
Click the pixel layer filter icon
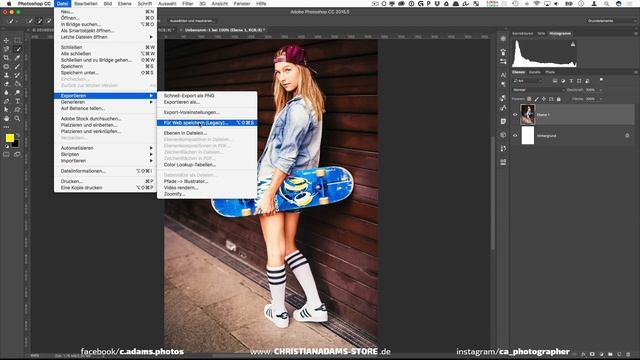pos(555,81)
